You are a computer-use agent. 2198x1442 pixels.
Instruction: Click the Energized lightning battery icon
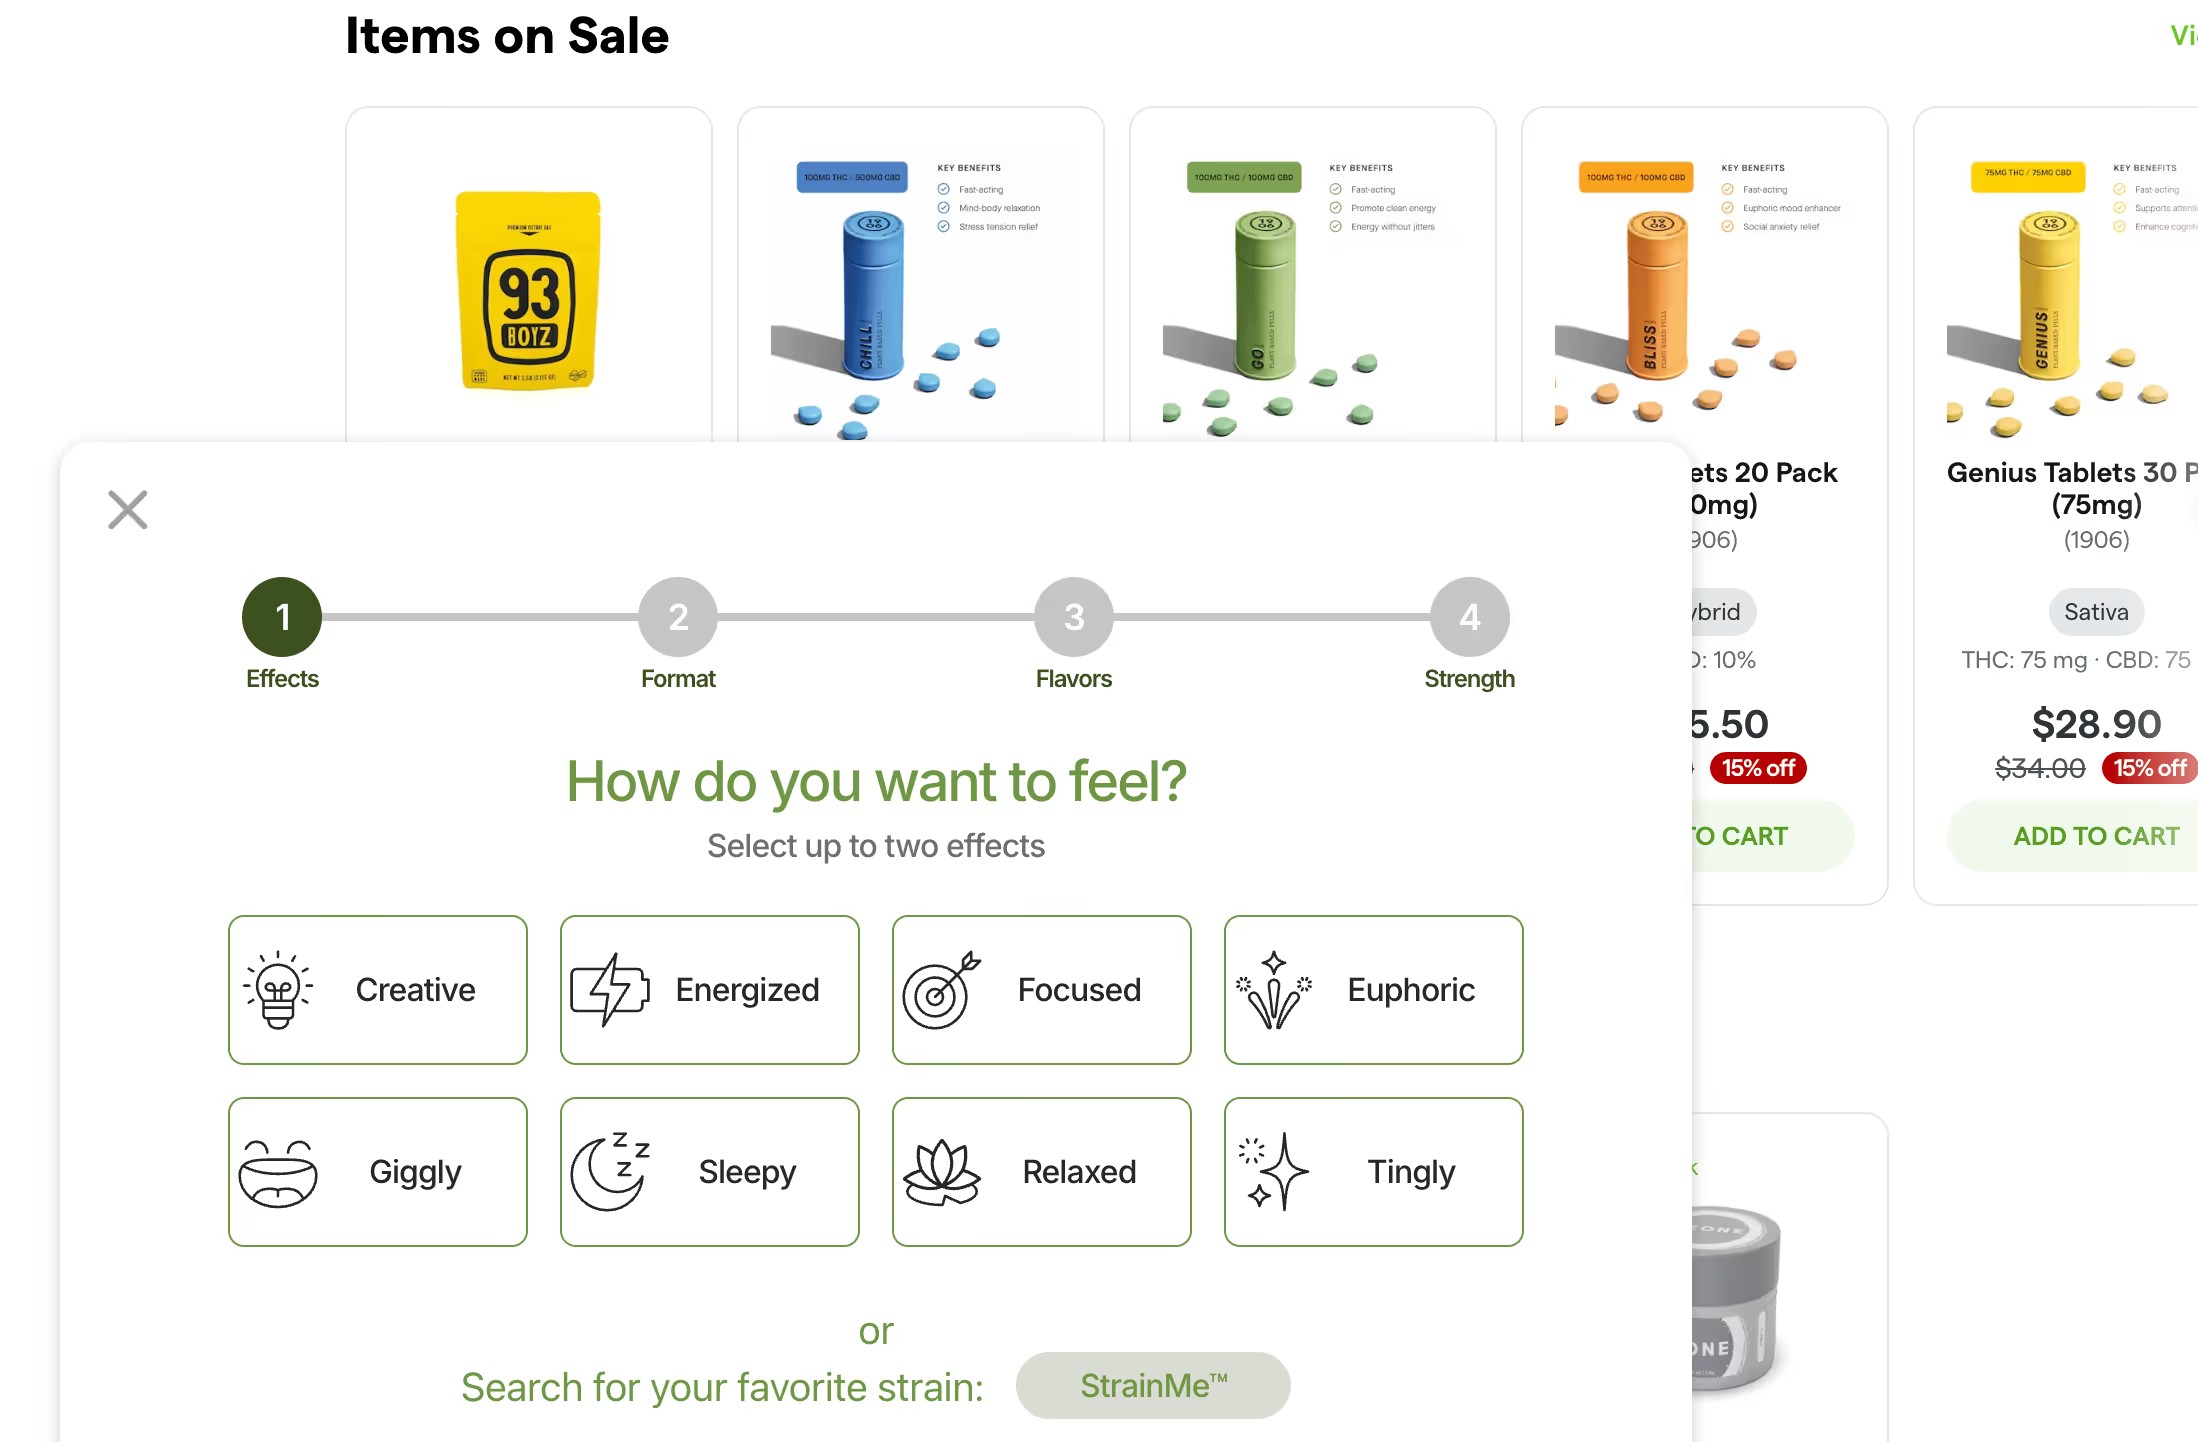coord(610,989)
